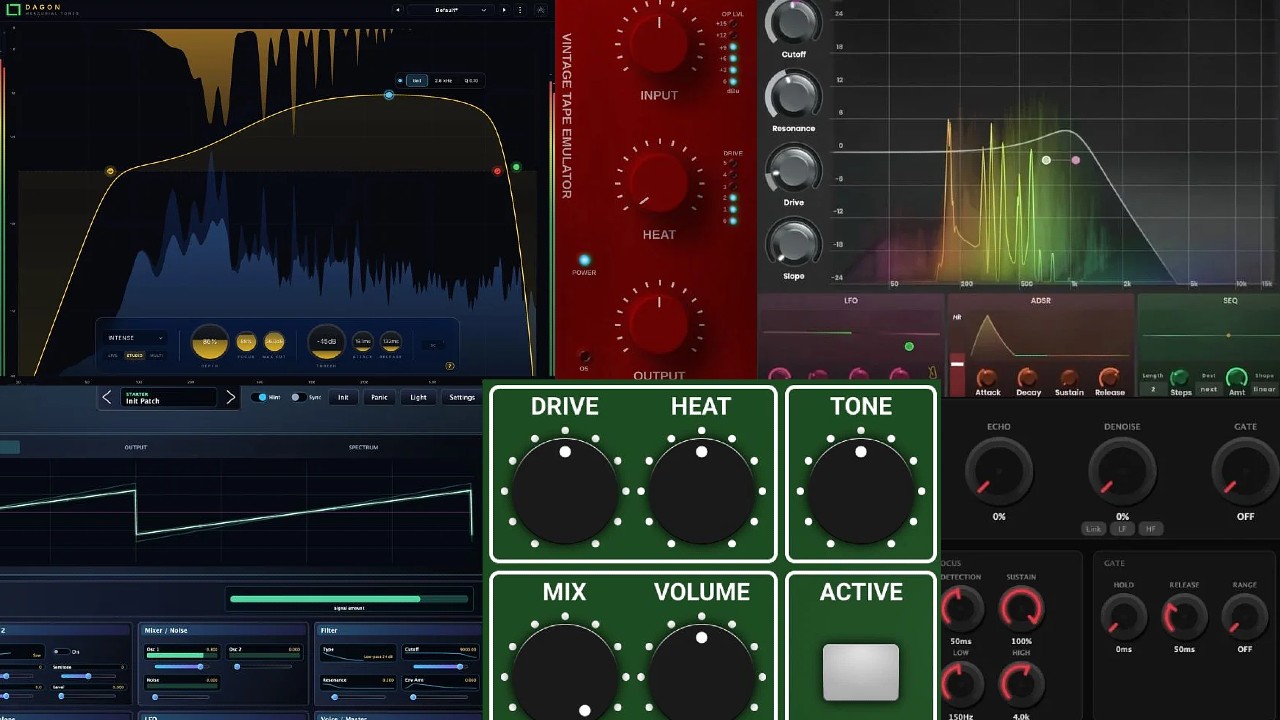Click the Panic button in the synth

379,397
